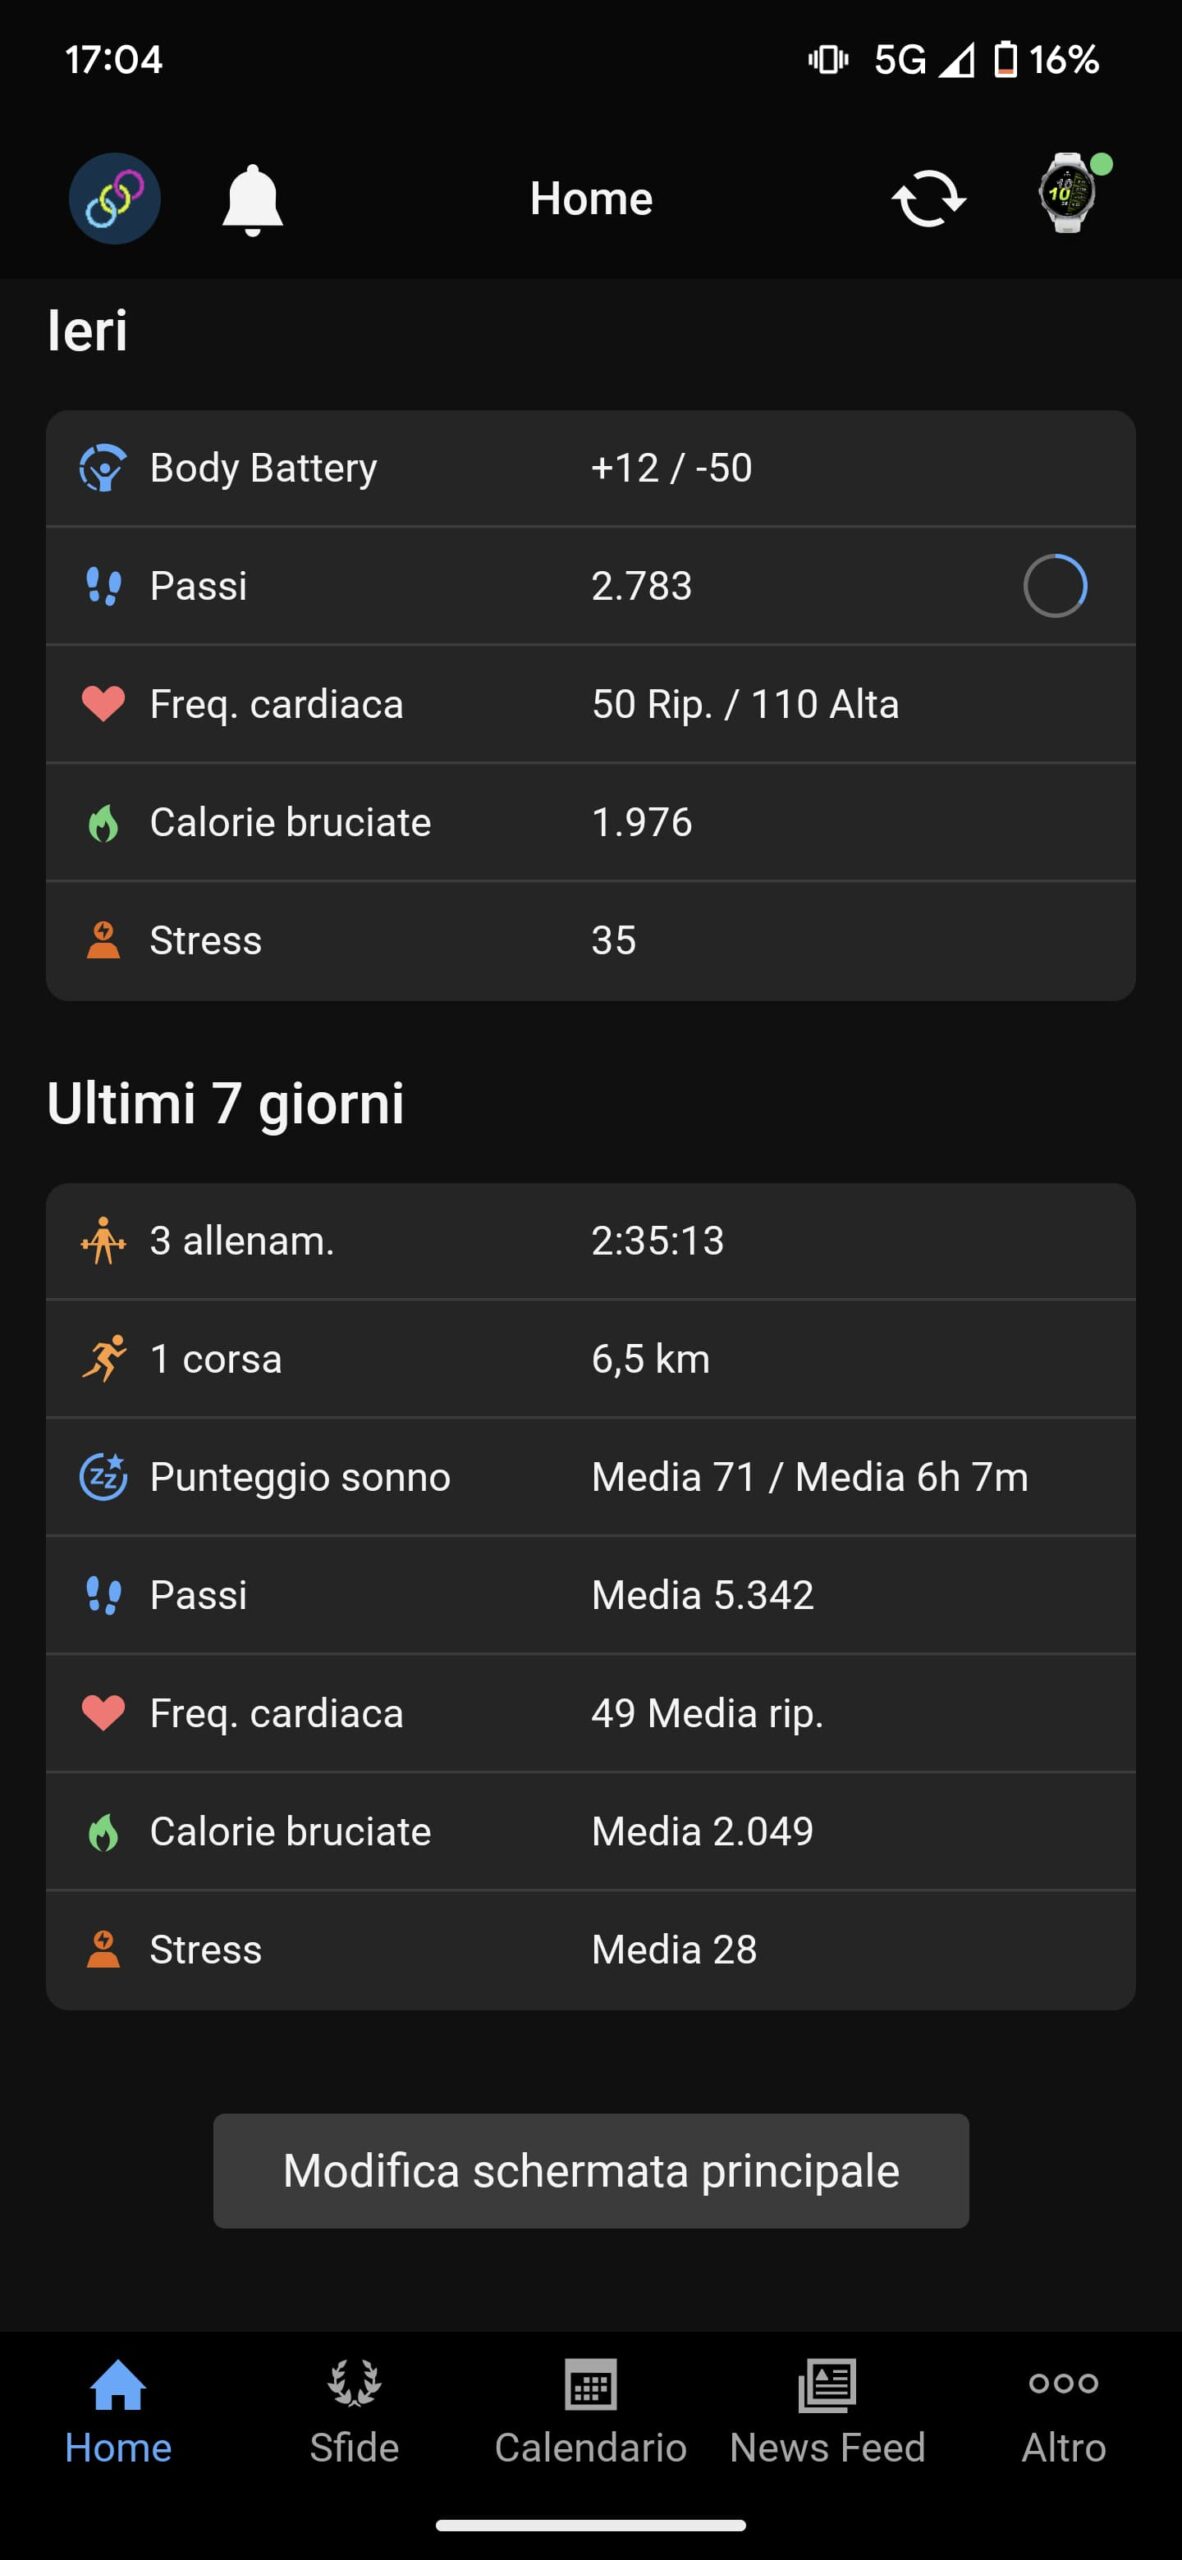Open the 3 allenam. weekly row

pos(590,1241)
